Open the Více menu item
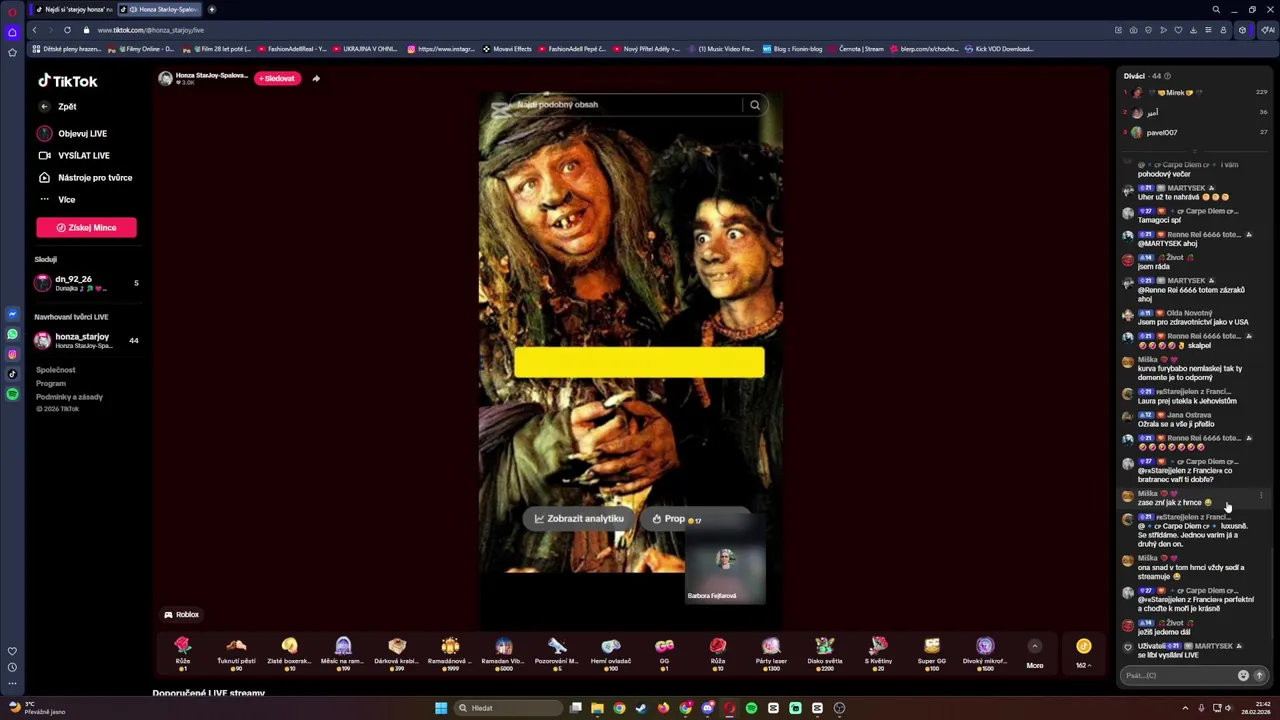This screenshot has width=1280, height=720. [x=57, y=199]
